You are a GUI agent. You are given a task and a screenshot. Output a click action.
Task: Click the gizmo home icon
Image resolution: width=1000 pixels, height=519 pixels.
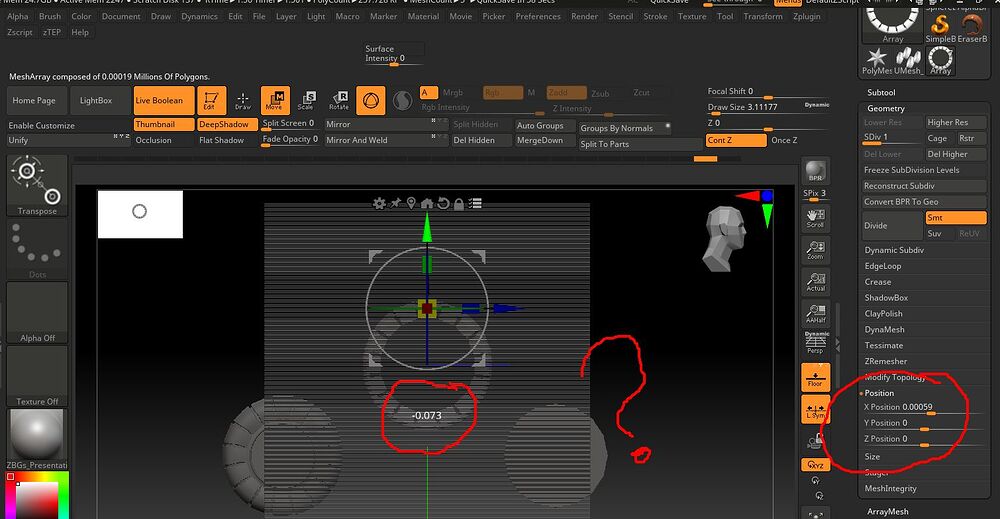pos(427,203)
